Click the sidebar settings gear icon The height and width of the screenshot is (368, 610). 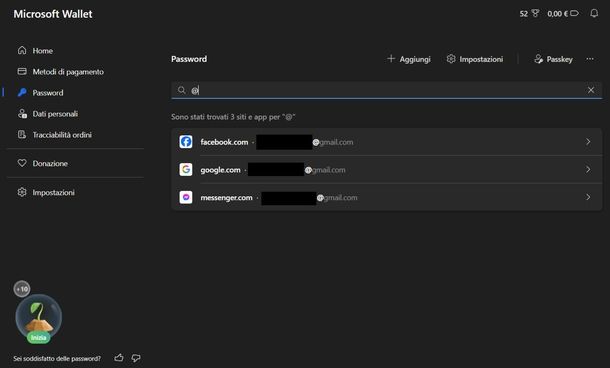[x=22, y=192]
